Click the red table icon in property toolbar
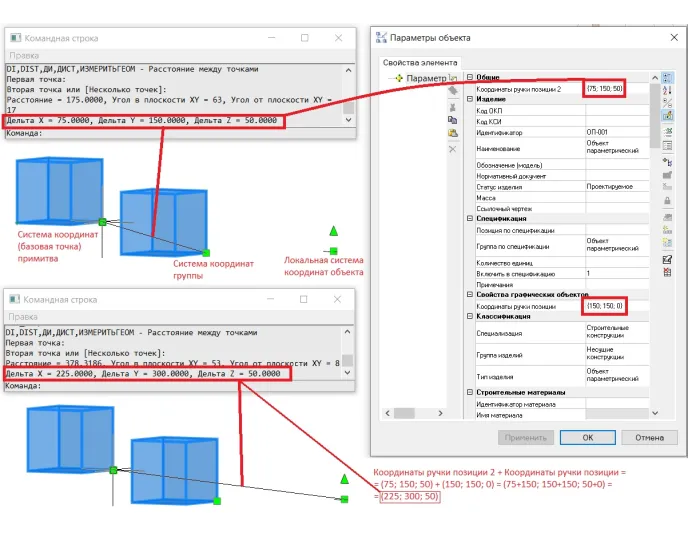Screen dimensions: 688x537 (667, 272)
